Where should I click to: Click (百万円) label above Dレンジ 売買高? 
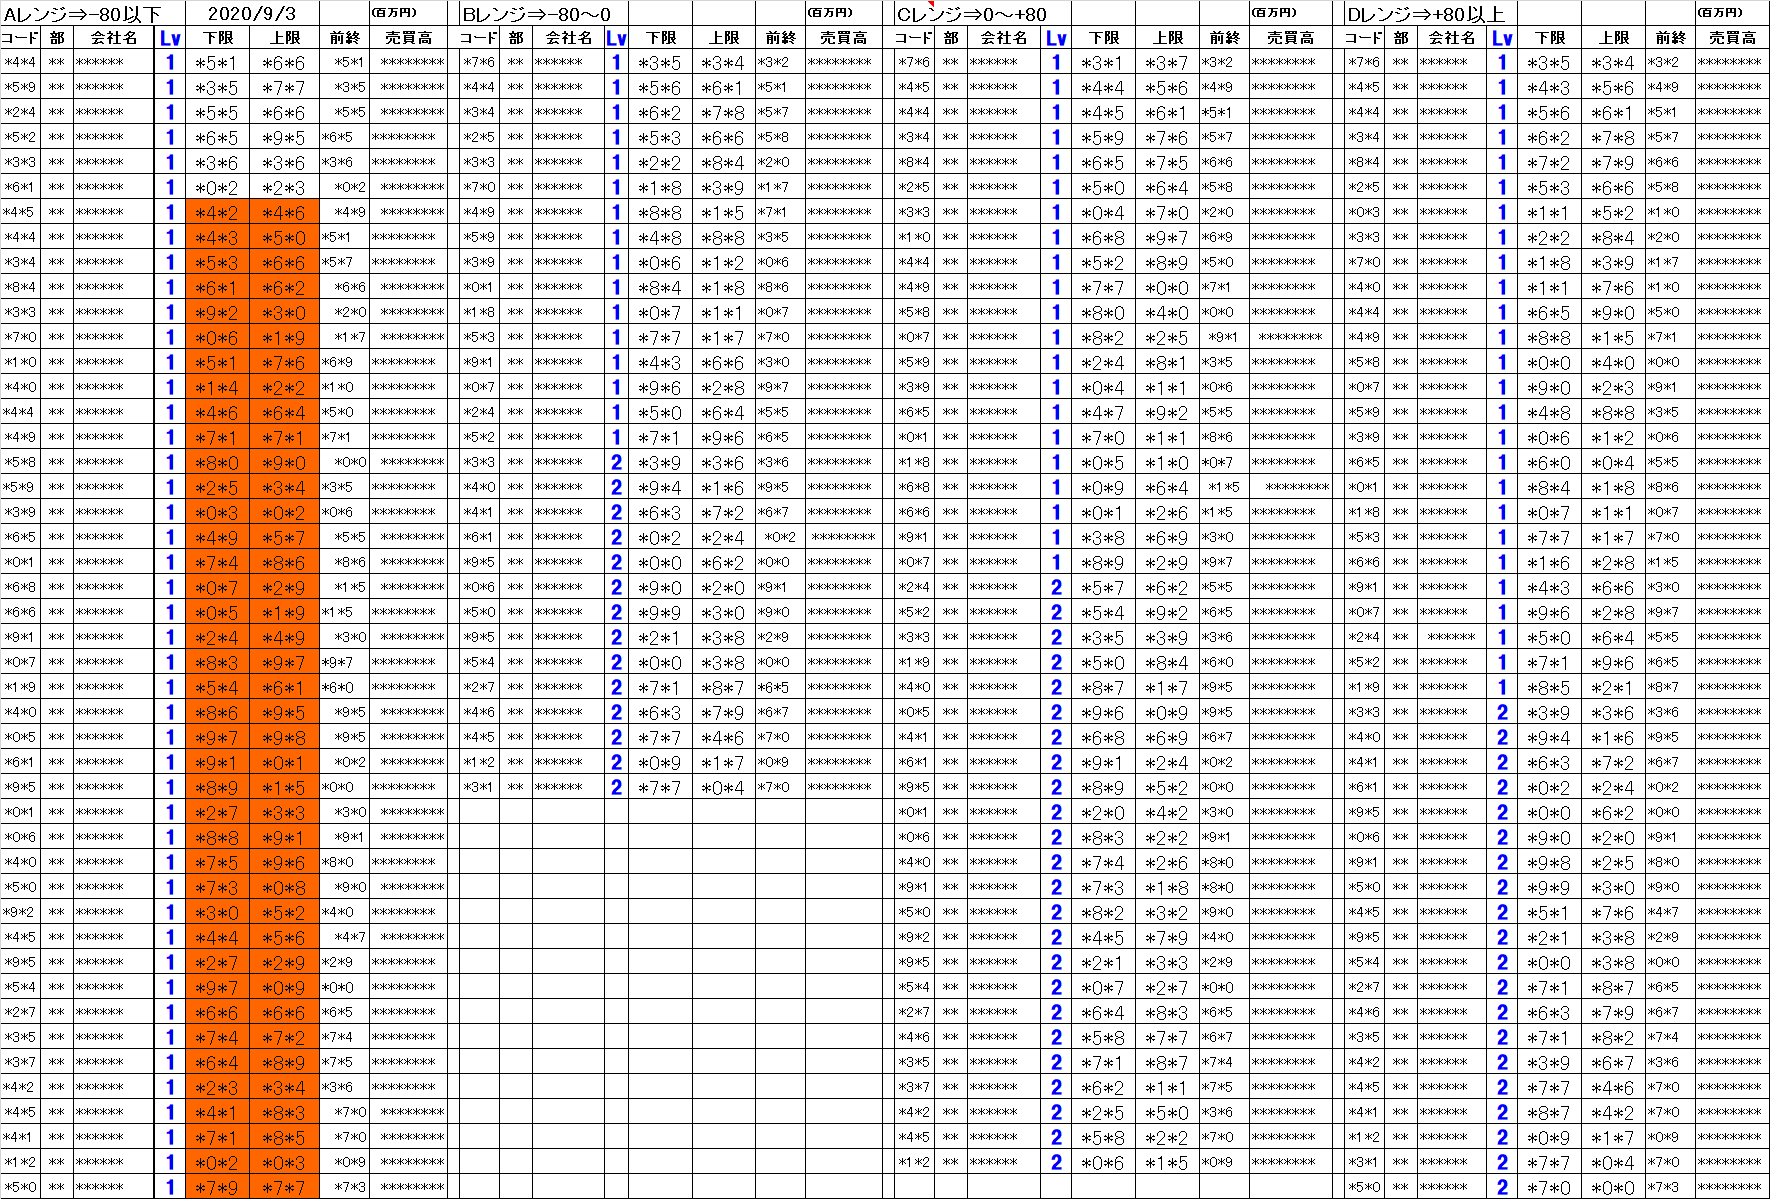1720,13
